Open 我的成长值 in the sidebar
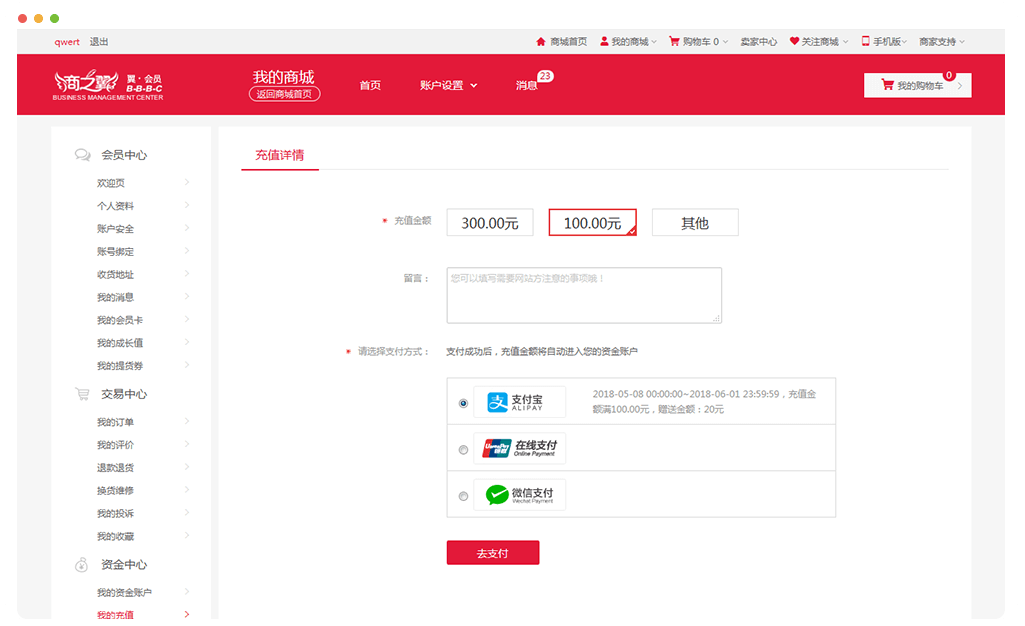 [120, 343]
